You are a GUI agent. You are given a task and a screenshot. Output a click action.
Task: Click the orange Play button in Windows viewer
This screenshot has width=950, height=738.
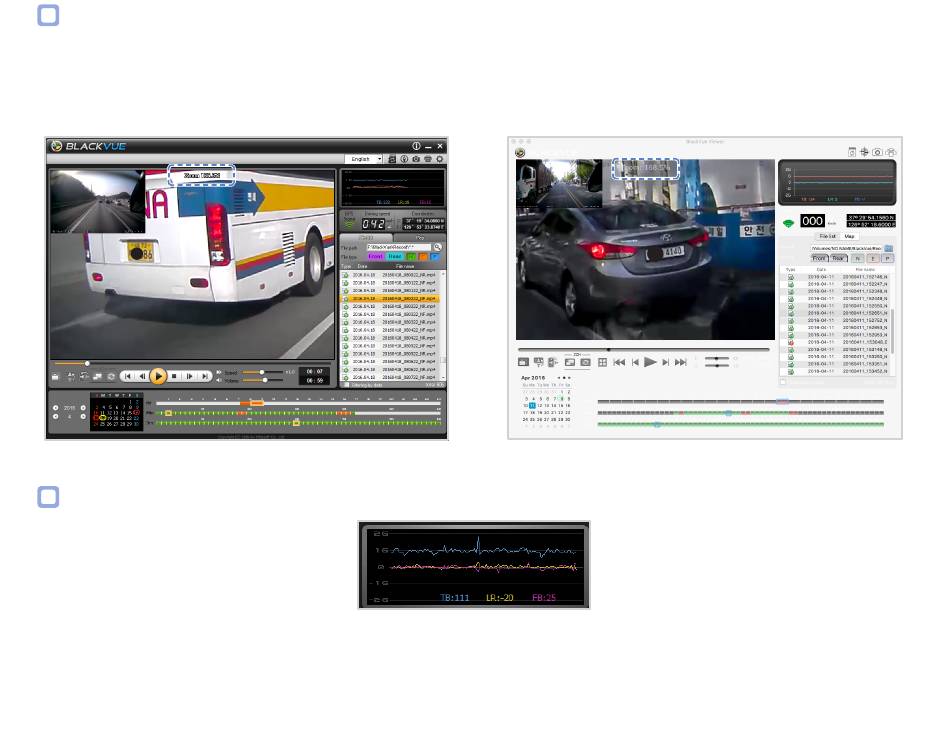point(158,376)
